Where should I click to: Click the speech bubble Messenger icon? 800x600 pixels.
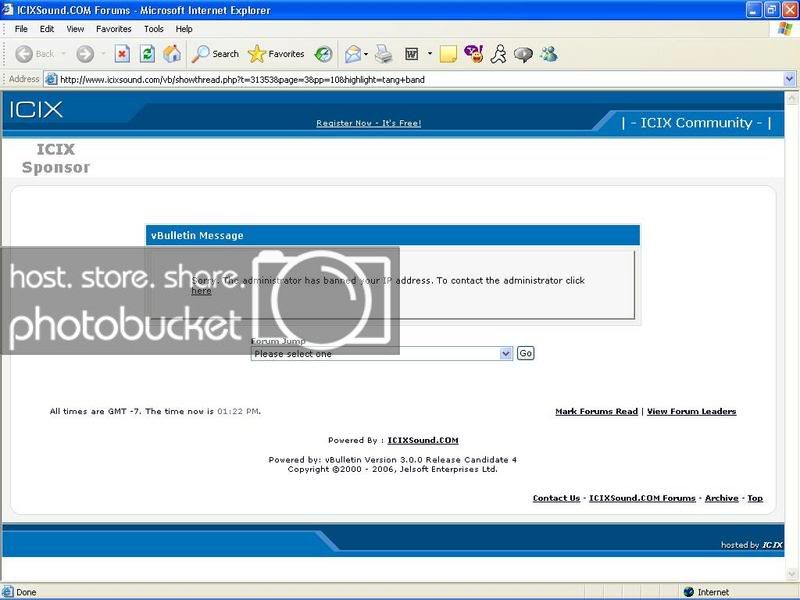[x=523, y=54]
